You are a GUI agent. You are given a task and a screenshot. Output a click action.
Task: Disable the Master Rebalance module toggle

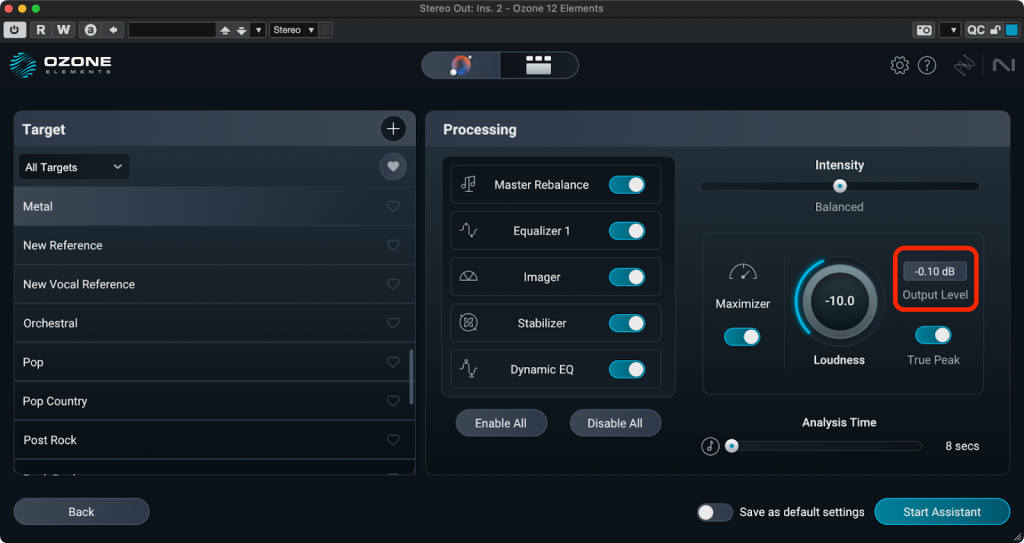click(x=626, y=185)
